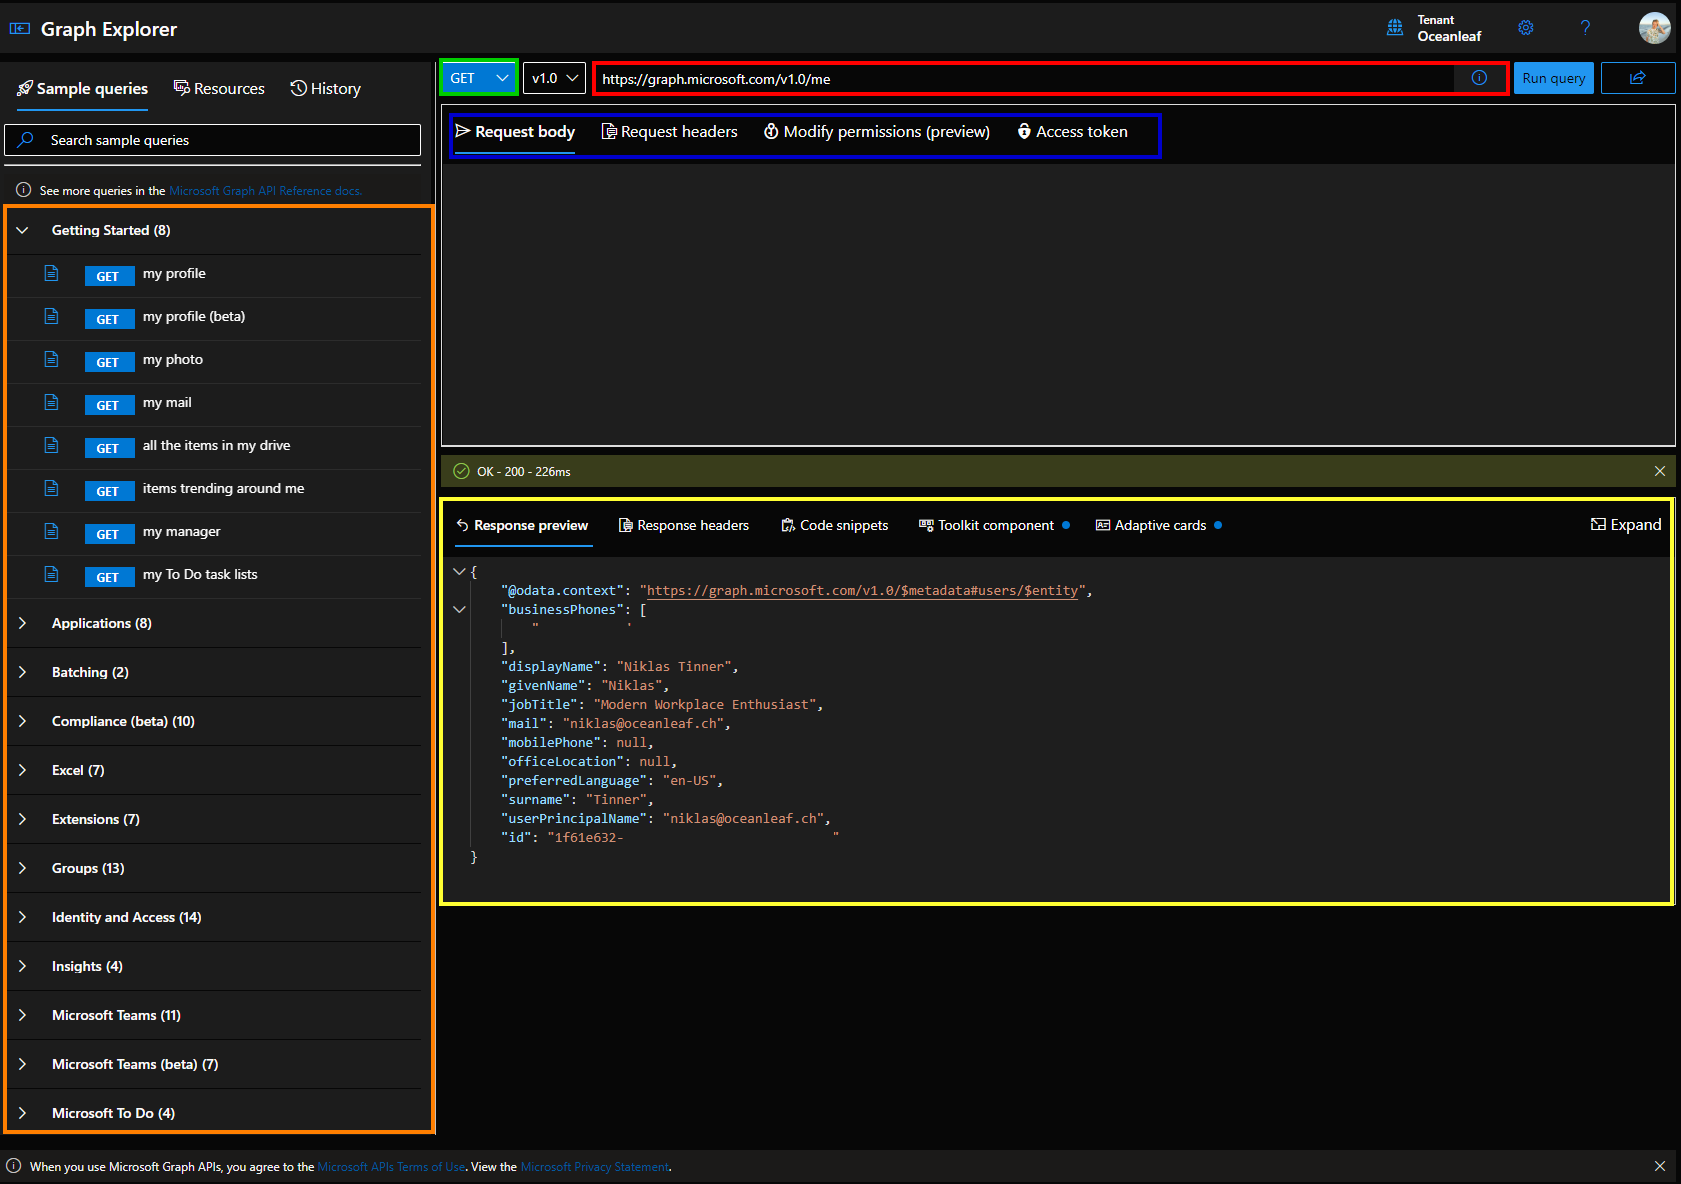This screenshot has width=1681, height=1184.
Task: Collapse the JSON root object chevron
Action: click(459, 572)
